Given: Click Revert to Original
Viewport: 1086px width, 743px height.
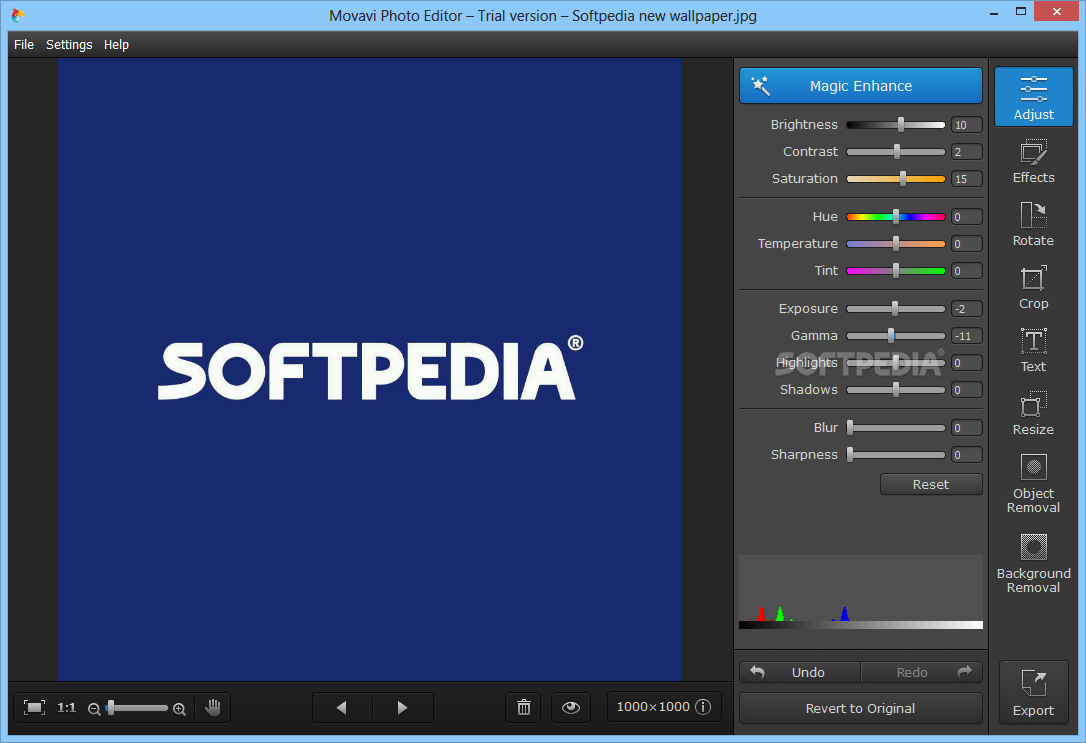Looking at the screenshot, I should click(x=861, y=708).
